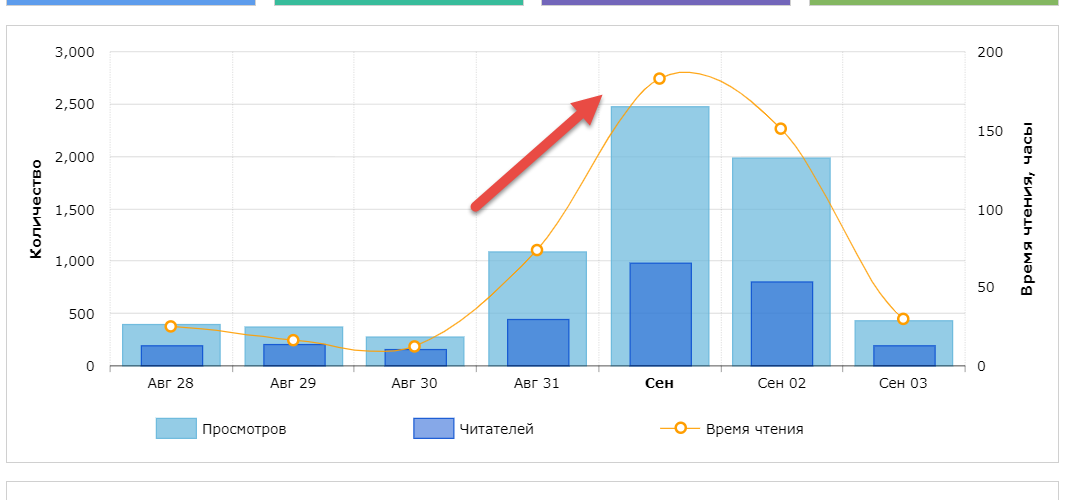Click the orange data point for Авг 28

(171, 326)
